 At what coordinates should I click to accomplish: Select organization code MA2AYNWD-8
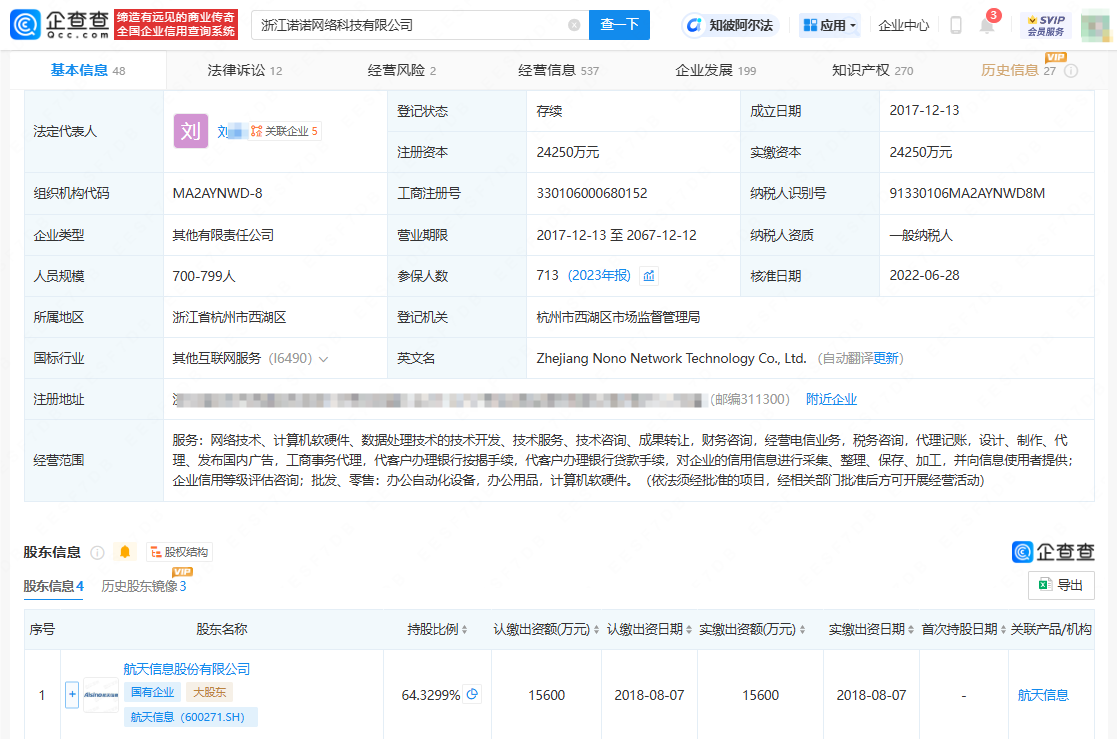(217, 193)
